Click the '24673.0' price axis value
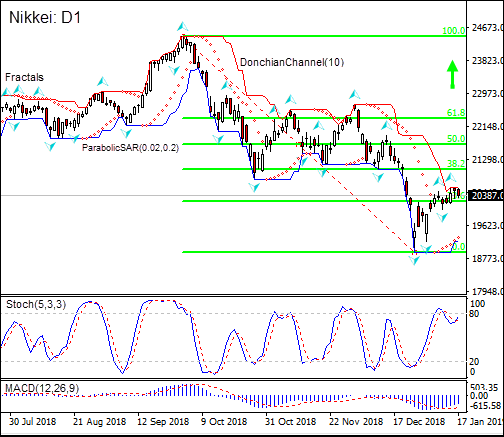The image size is (504, 437). tap(487, 27)
